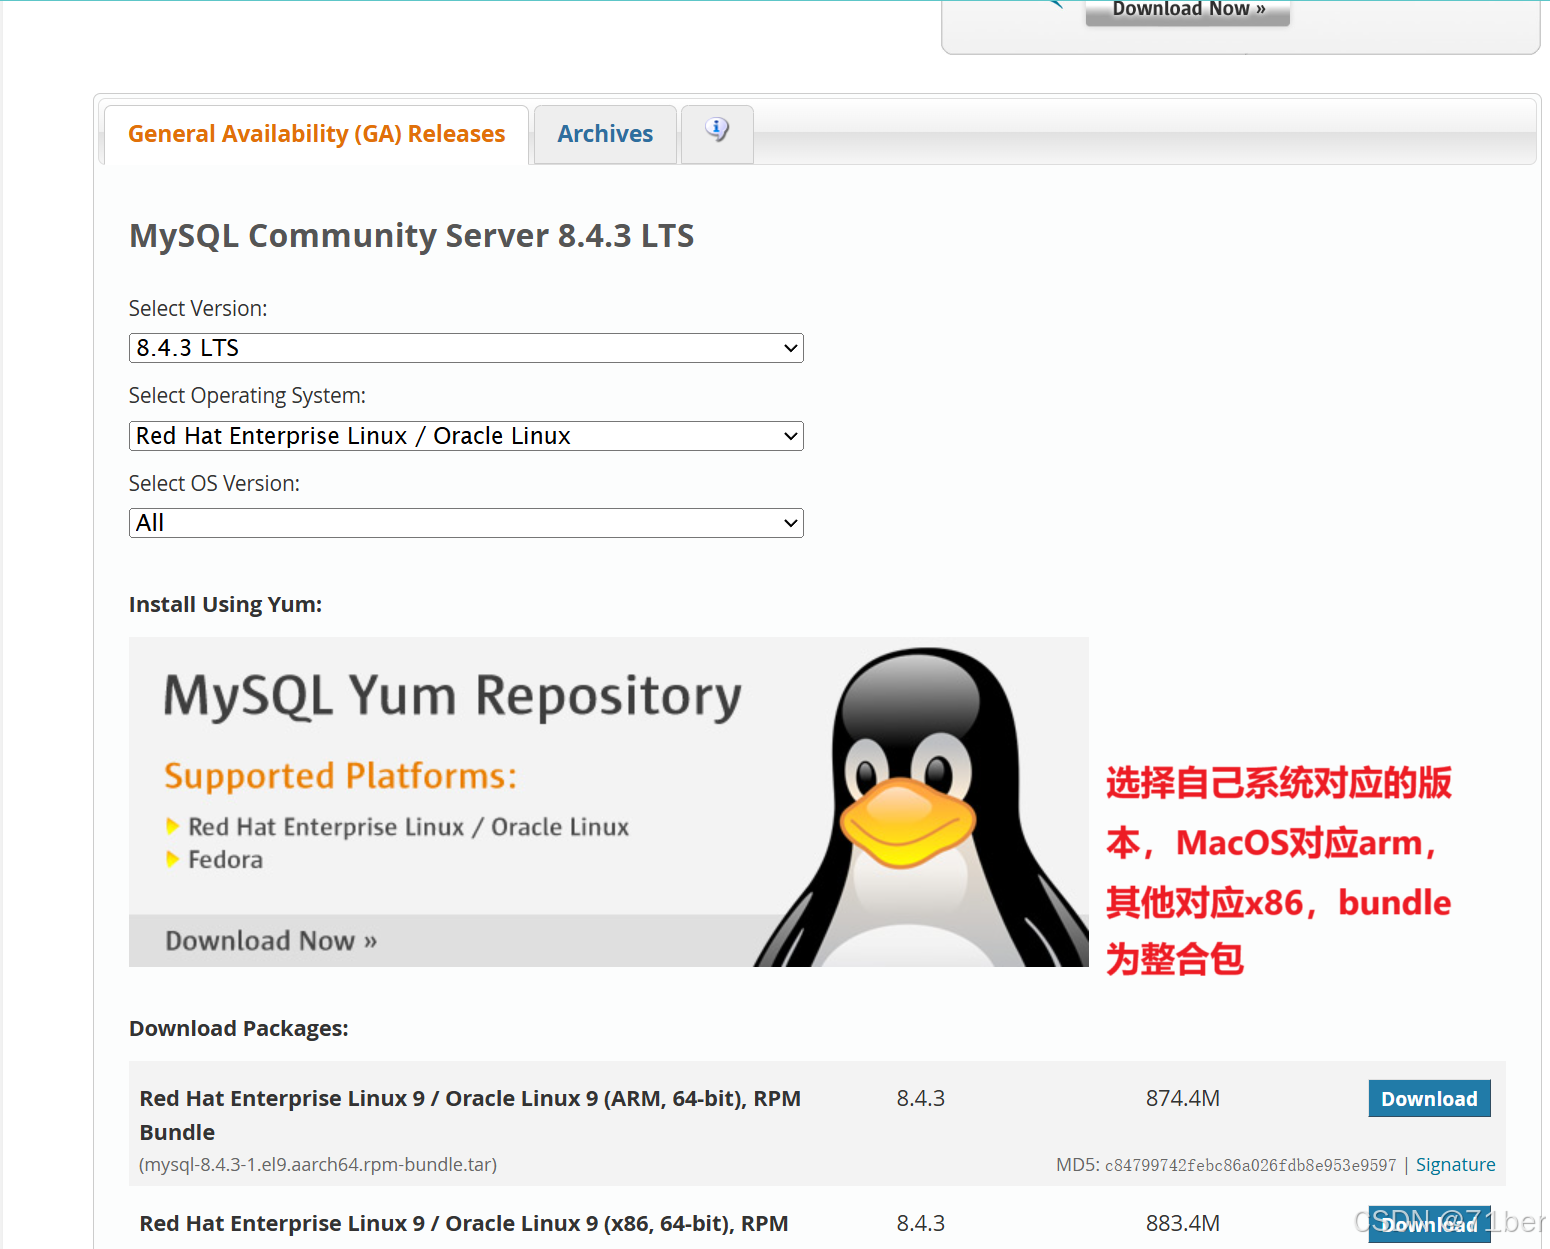Open the Select Operating System dropdown

pos(466,436)
